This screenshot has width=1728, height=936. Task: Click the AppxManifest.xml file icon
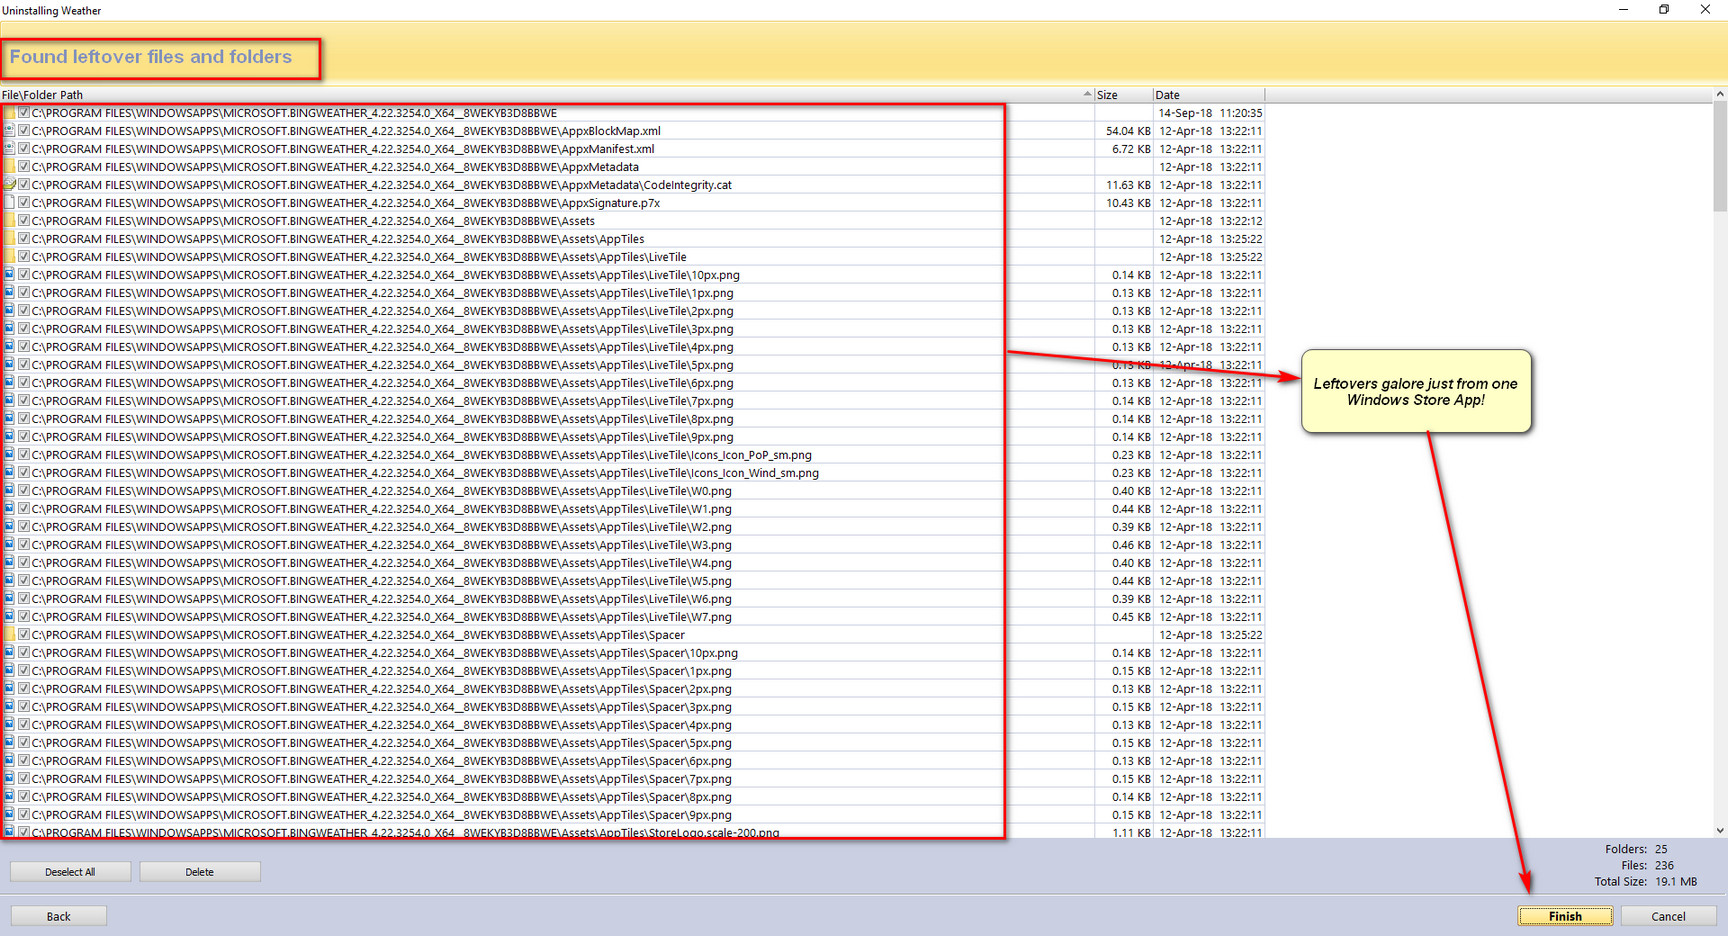(x=9, y=149)
